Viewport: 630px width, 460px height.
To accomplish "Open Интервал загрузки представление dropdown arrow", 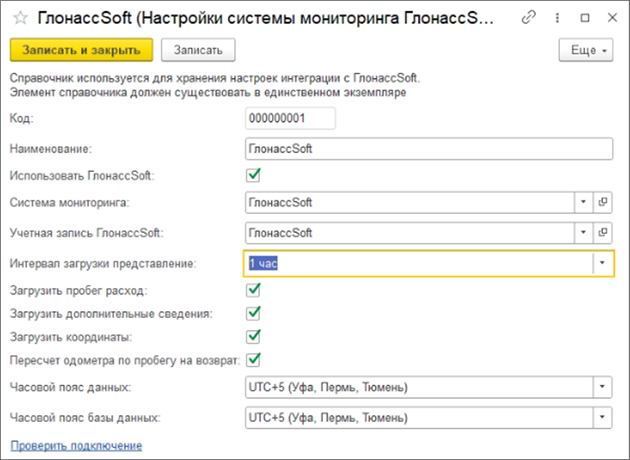I will 602,263.
